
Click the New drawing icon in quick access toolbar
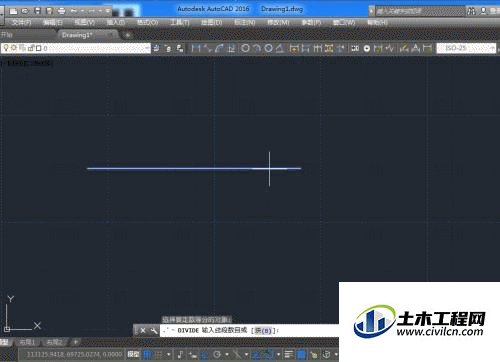click(x=13, y=11)
